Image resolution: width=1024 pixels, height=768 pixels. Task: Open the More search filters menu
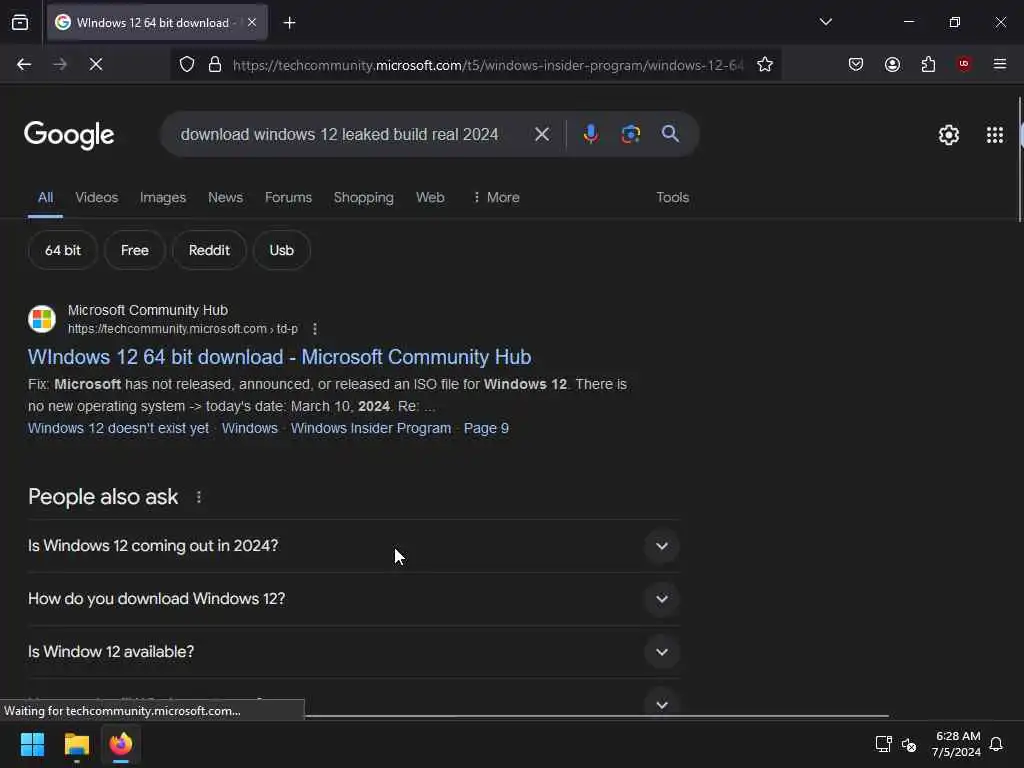496,197
